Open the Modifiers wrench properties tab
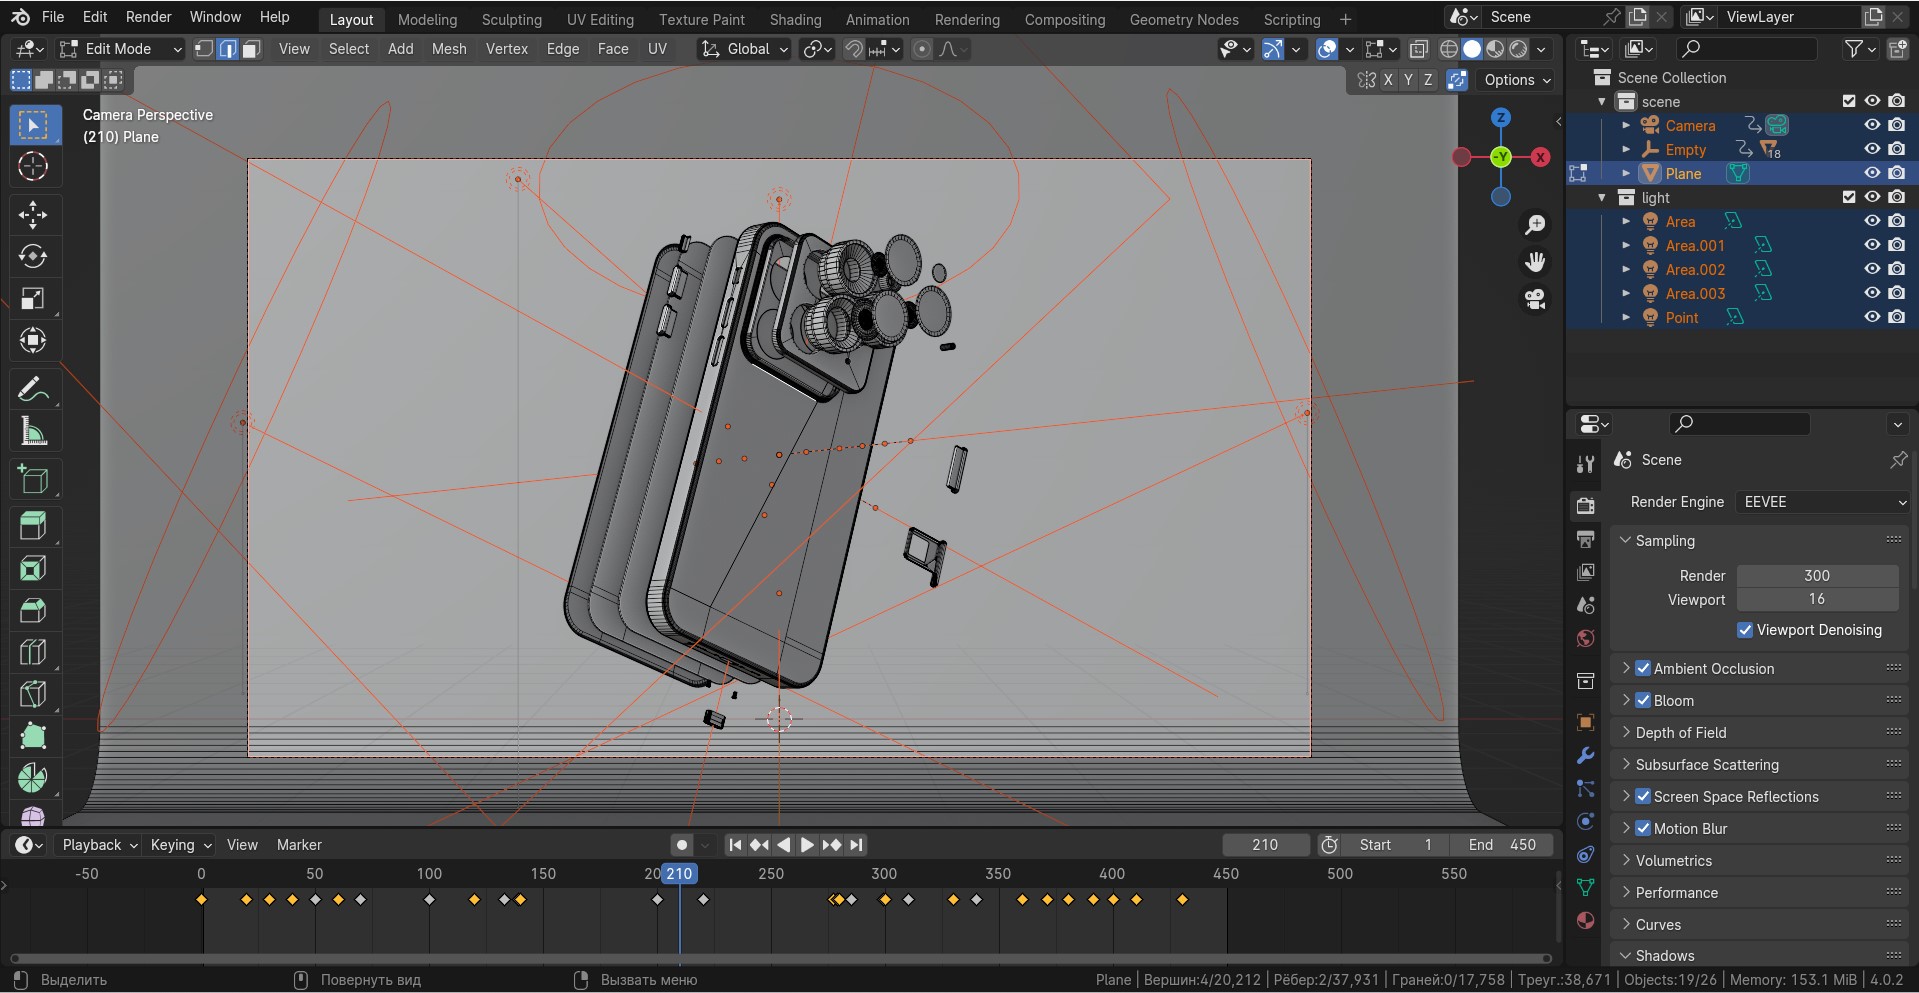Image resolution: width=1919 pixels, height=993 pixels. [1585, 755]
